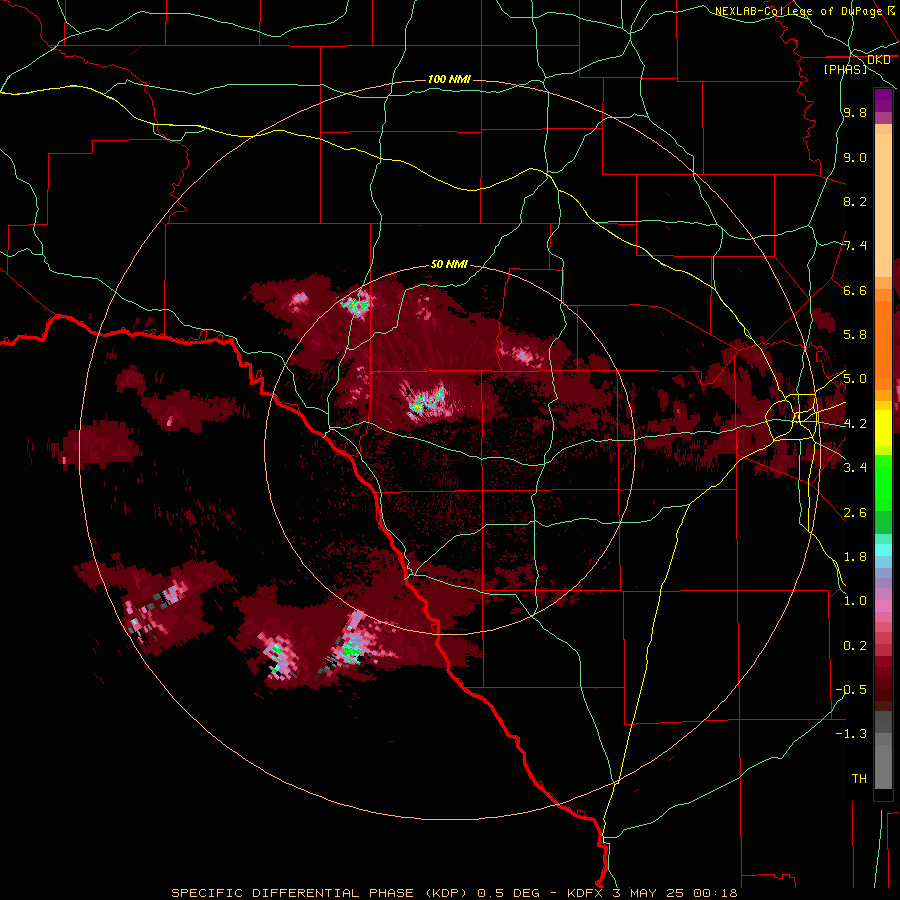Screen dimensions: 900x900
Task: Click the 9.8 value on the color scale
Action: (x=855, y=113)
